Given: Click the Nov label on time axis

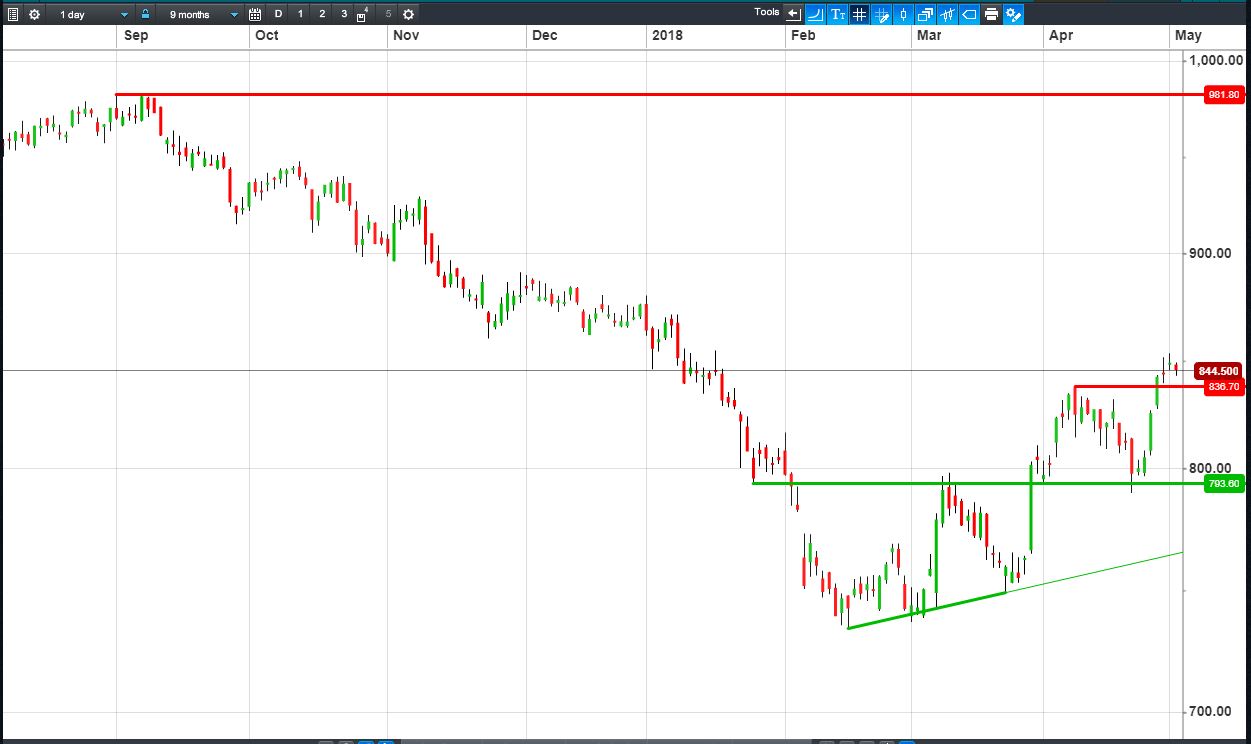Looking at the screenshot, I should point(406,36).
